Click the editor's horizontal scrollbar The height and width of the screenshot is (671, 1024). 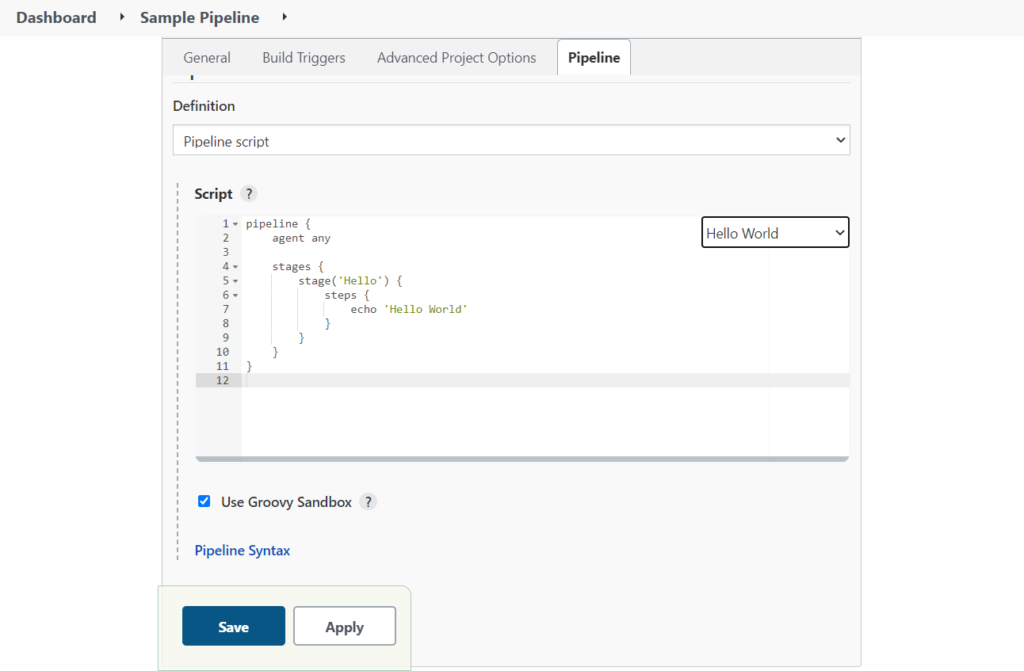click(x=520, y=457)
